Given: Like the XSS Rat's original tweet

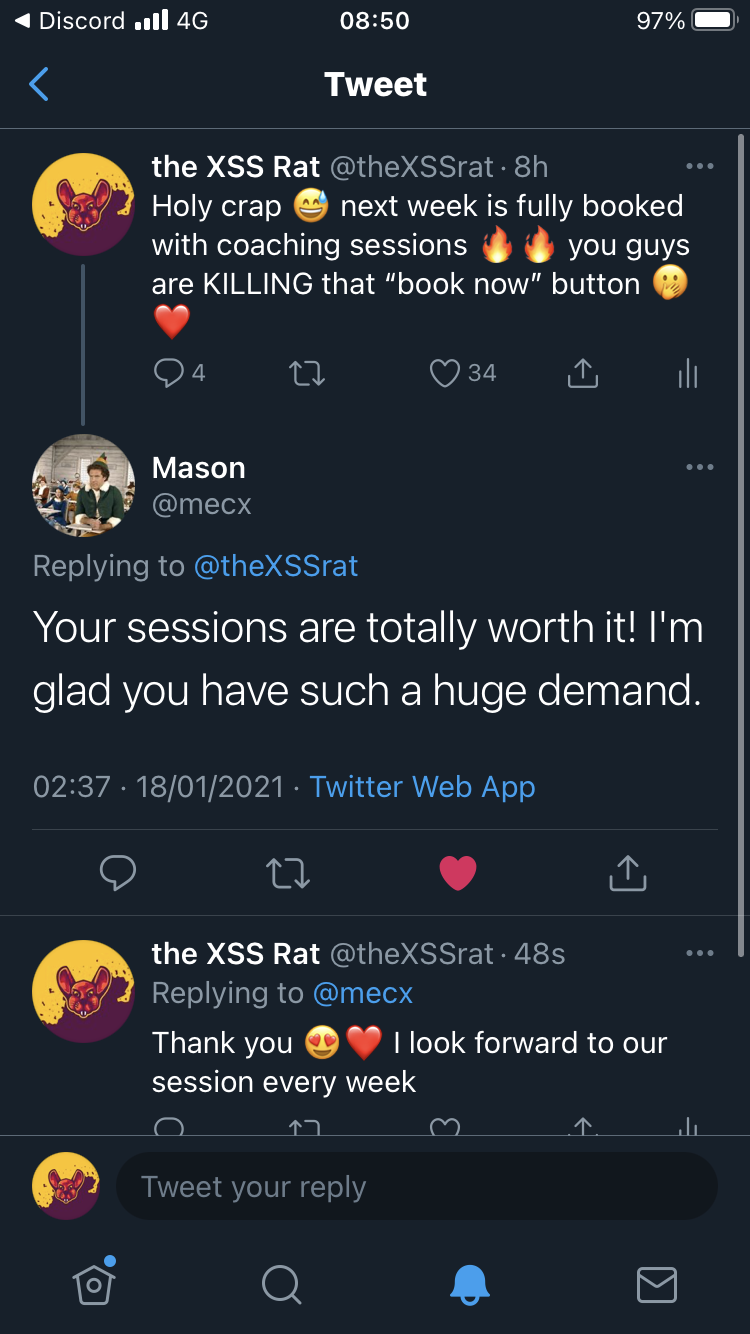Looking at the screenshot, I should [444, 373].
